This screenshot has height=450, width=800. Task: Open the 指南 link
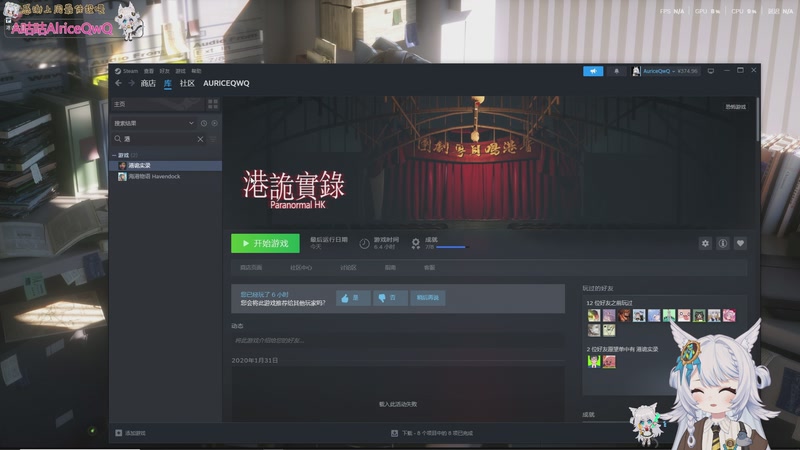coord(390,267)
